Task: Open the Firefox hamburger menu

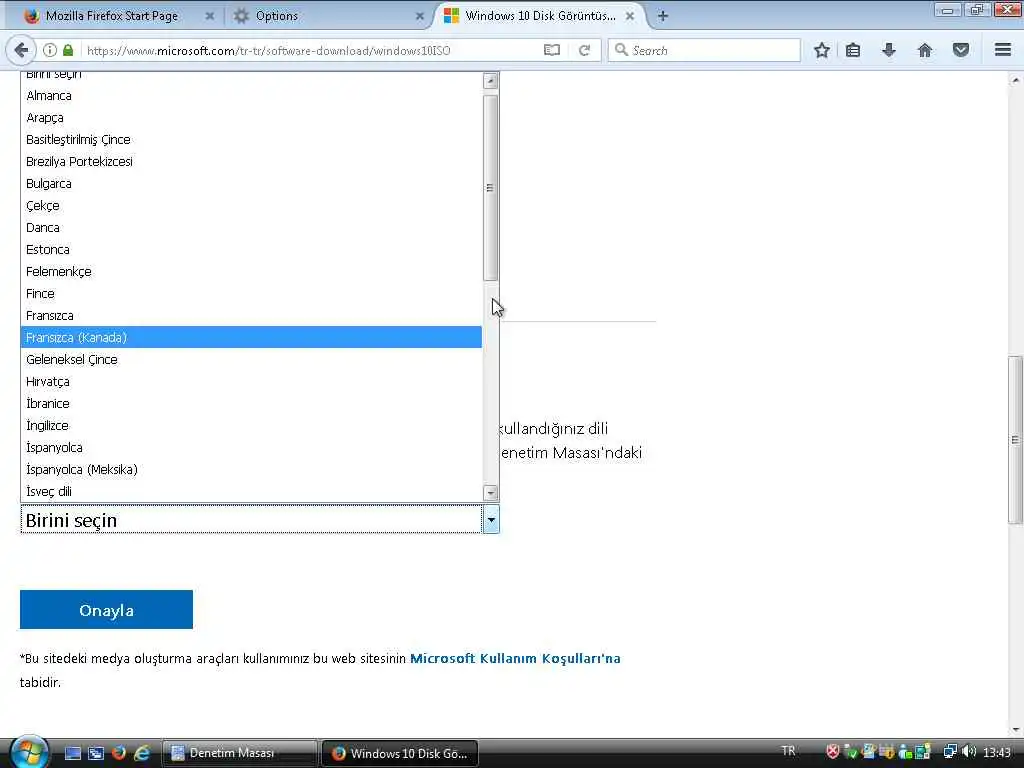Action: (x=1003, y=50)
